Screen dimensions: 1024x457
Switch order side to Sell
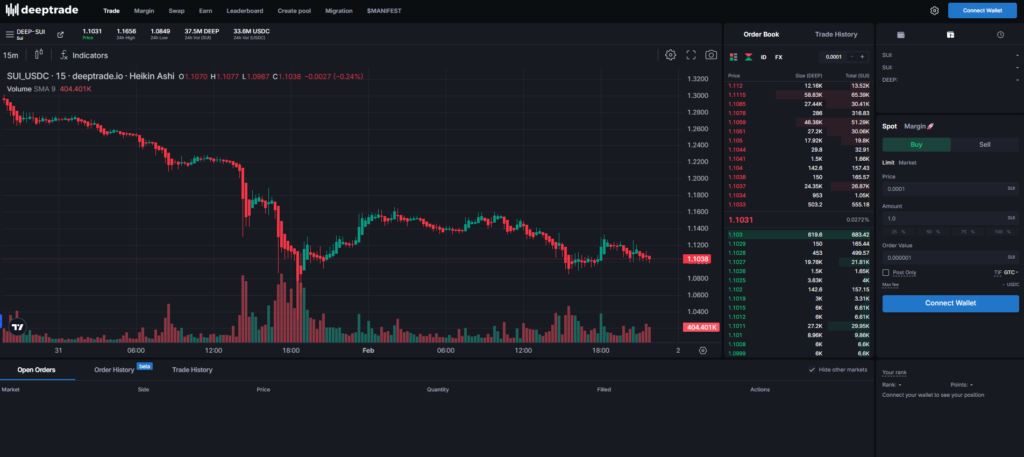(x=984, y=144)
